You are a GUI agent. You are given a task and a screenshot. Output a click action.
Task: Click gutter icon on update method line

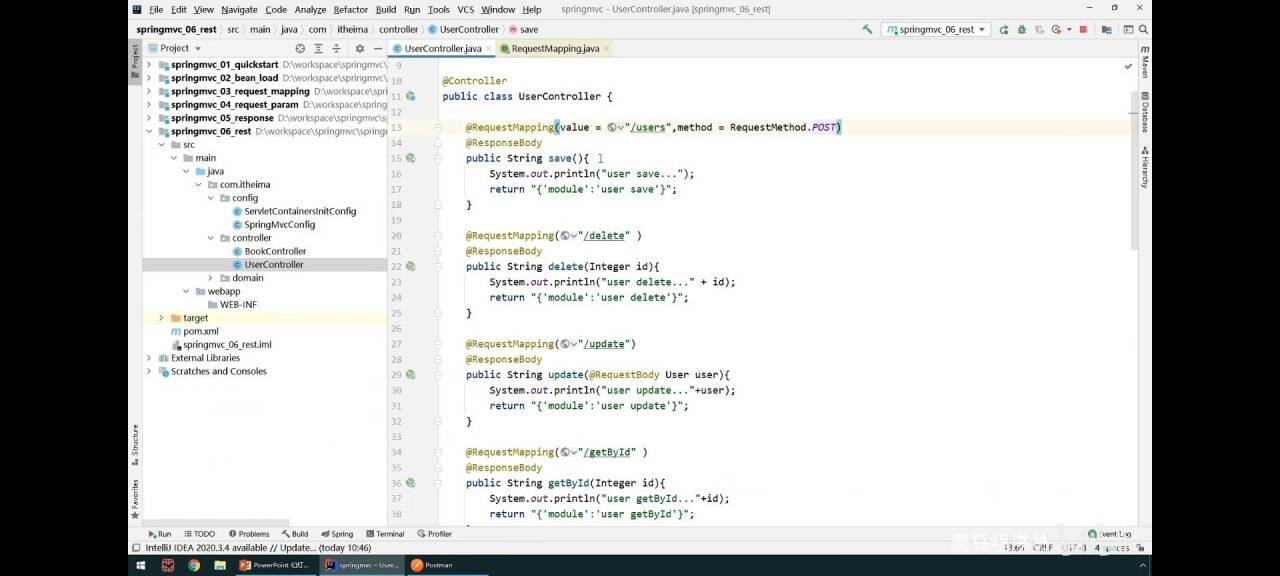pos(410,375)
